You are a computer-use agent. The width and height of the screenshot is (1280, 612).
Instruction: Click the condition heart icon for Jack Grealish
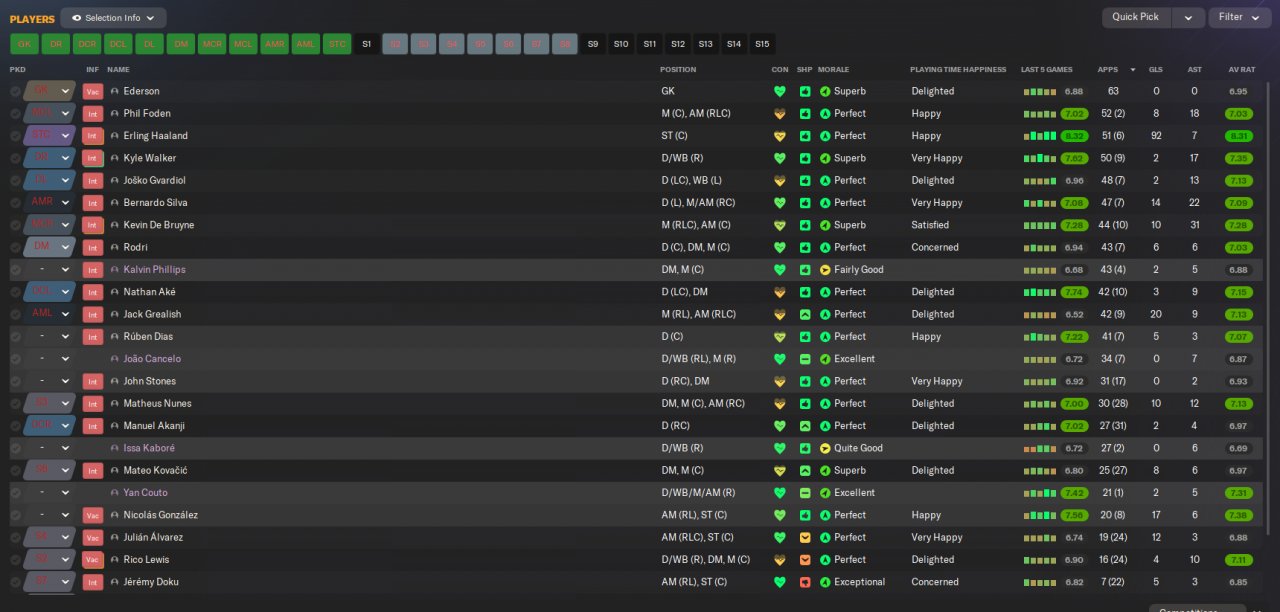pyautogui.click(x=780, y=314)
